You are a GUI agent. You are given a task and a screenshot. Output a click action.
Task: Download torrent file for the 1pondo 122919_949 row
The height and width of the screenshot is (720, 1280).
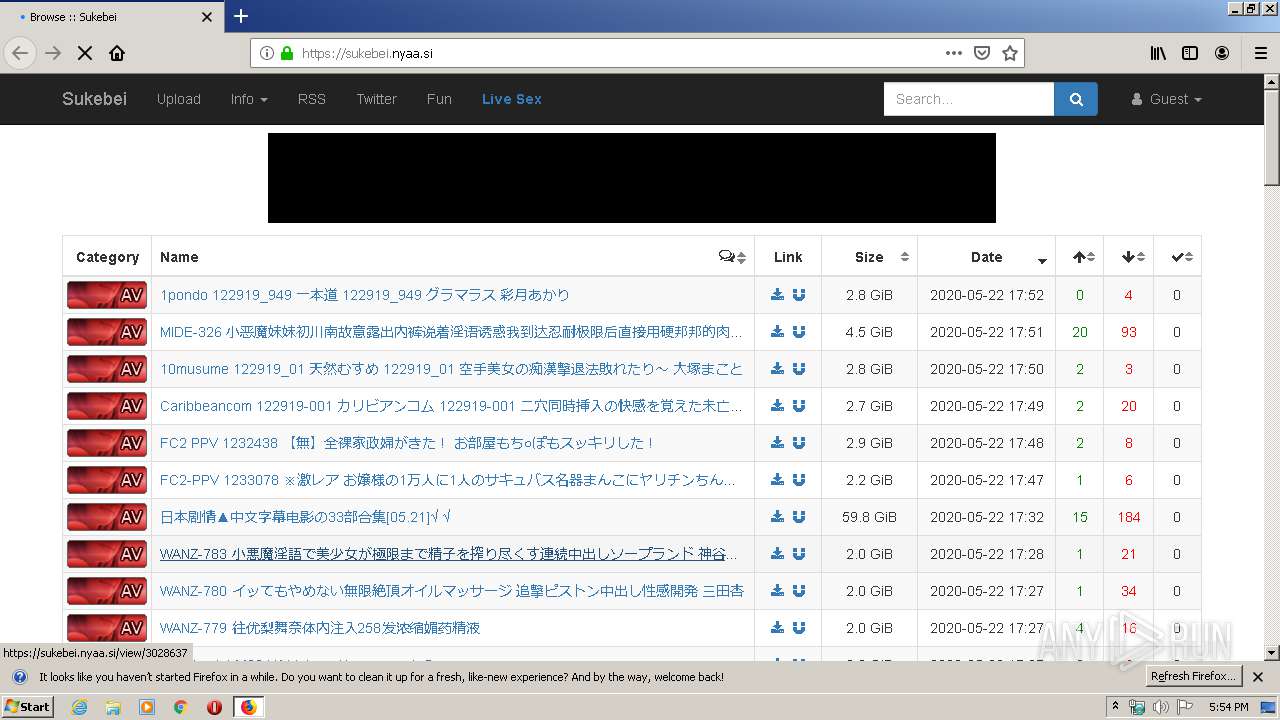(777, 295)
